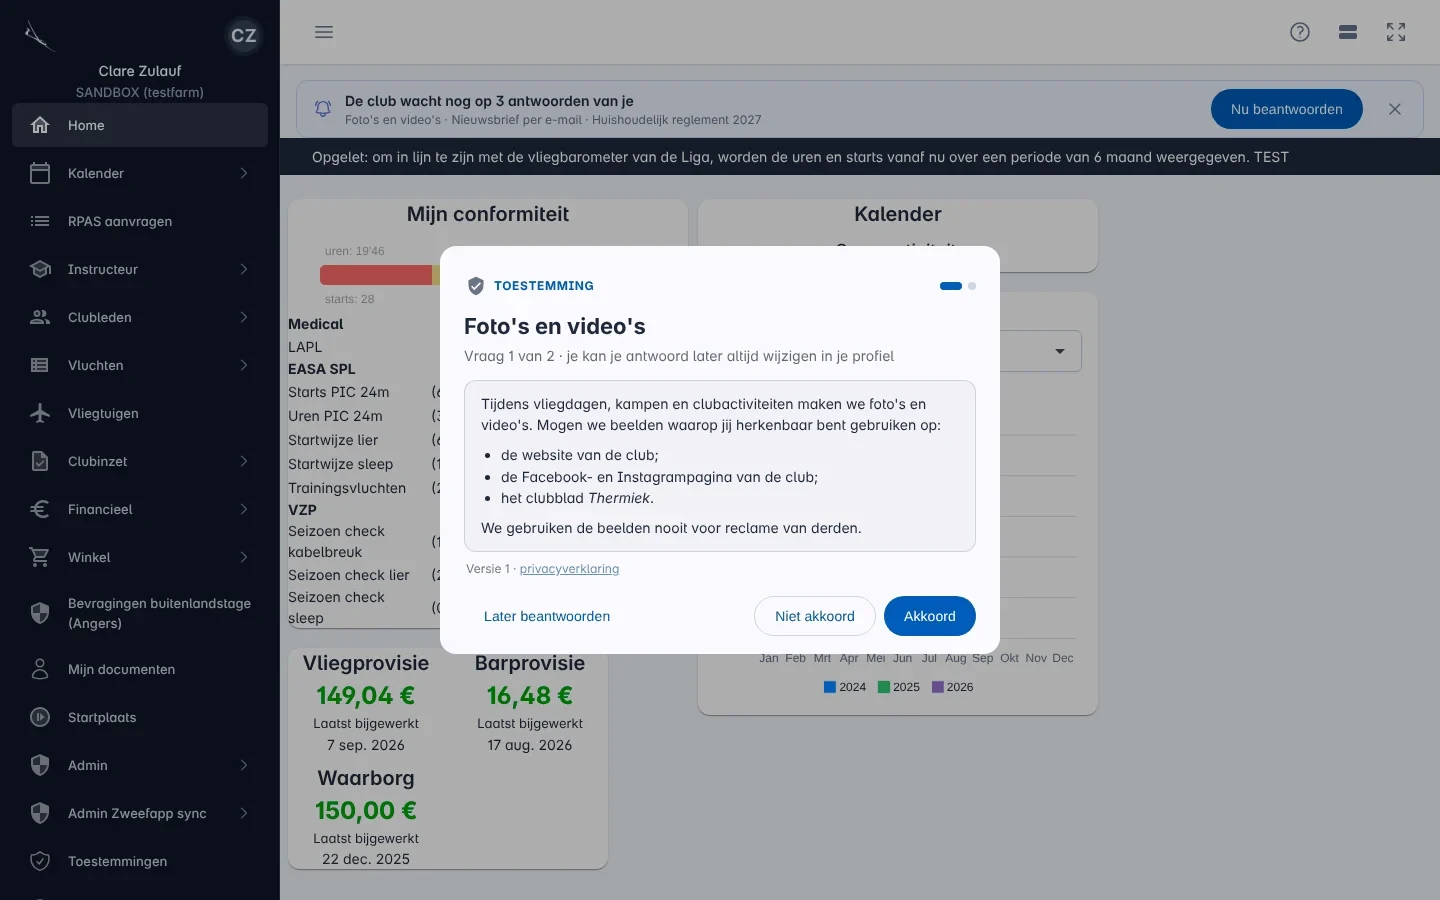
Task: Click the Waarborg amount 150,00 €
Action: 366,810
